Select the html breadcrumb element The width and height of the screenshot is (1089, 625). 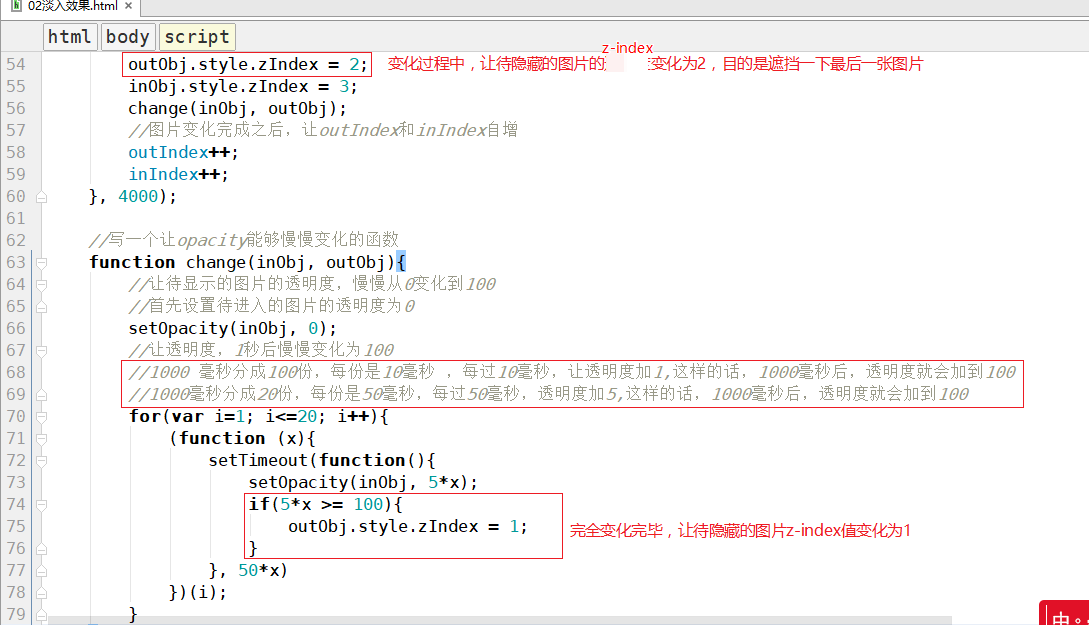pyautogui.click(x=70, y=37)
